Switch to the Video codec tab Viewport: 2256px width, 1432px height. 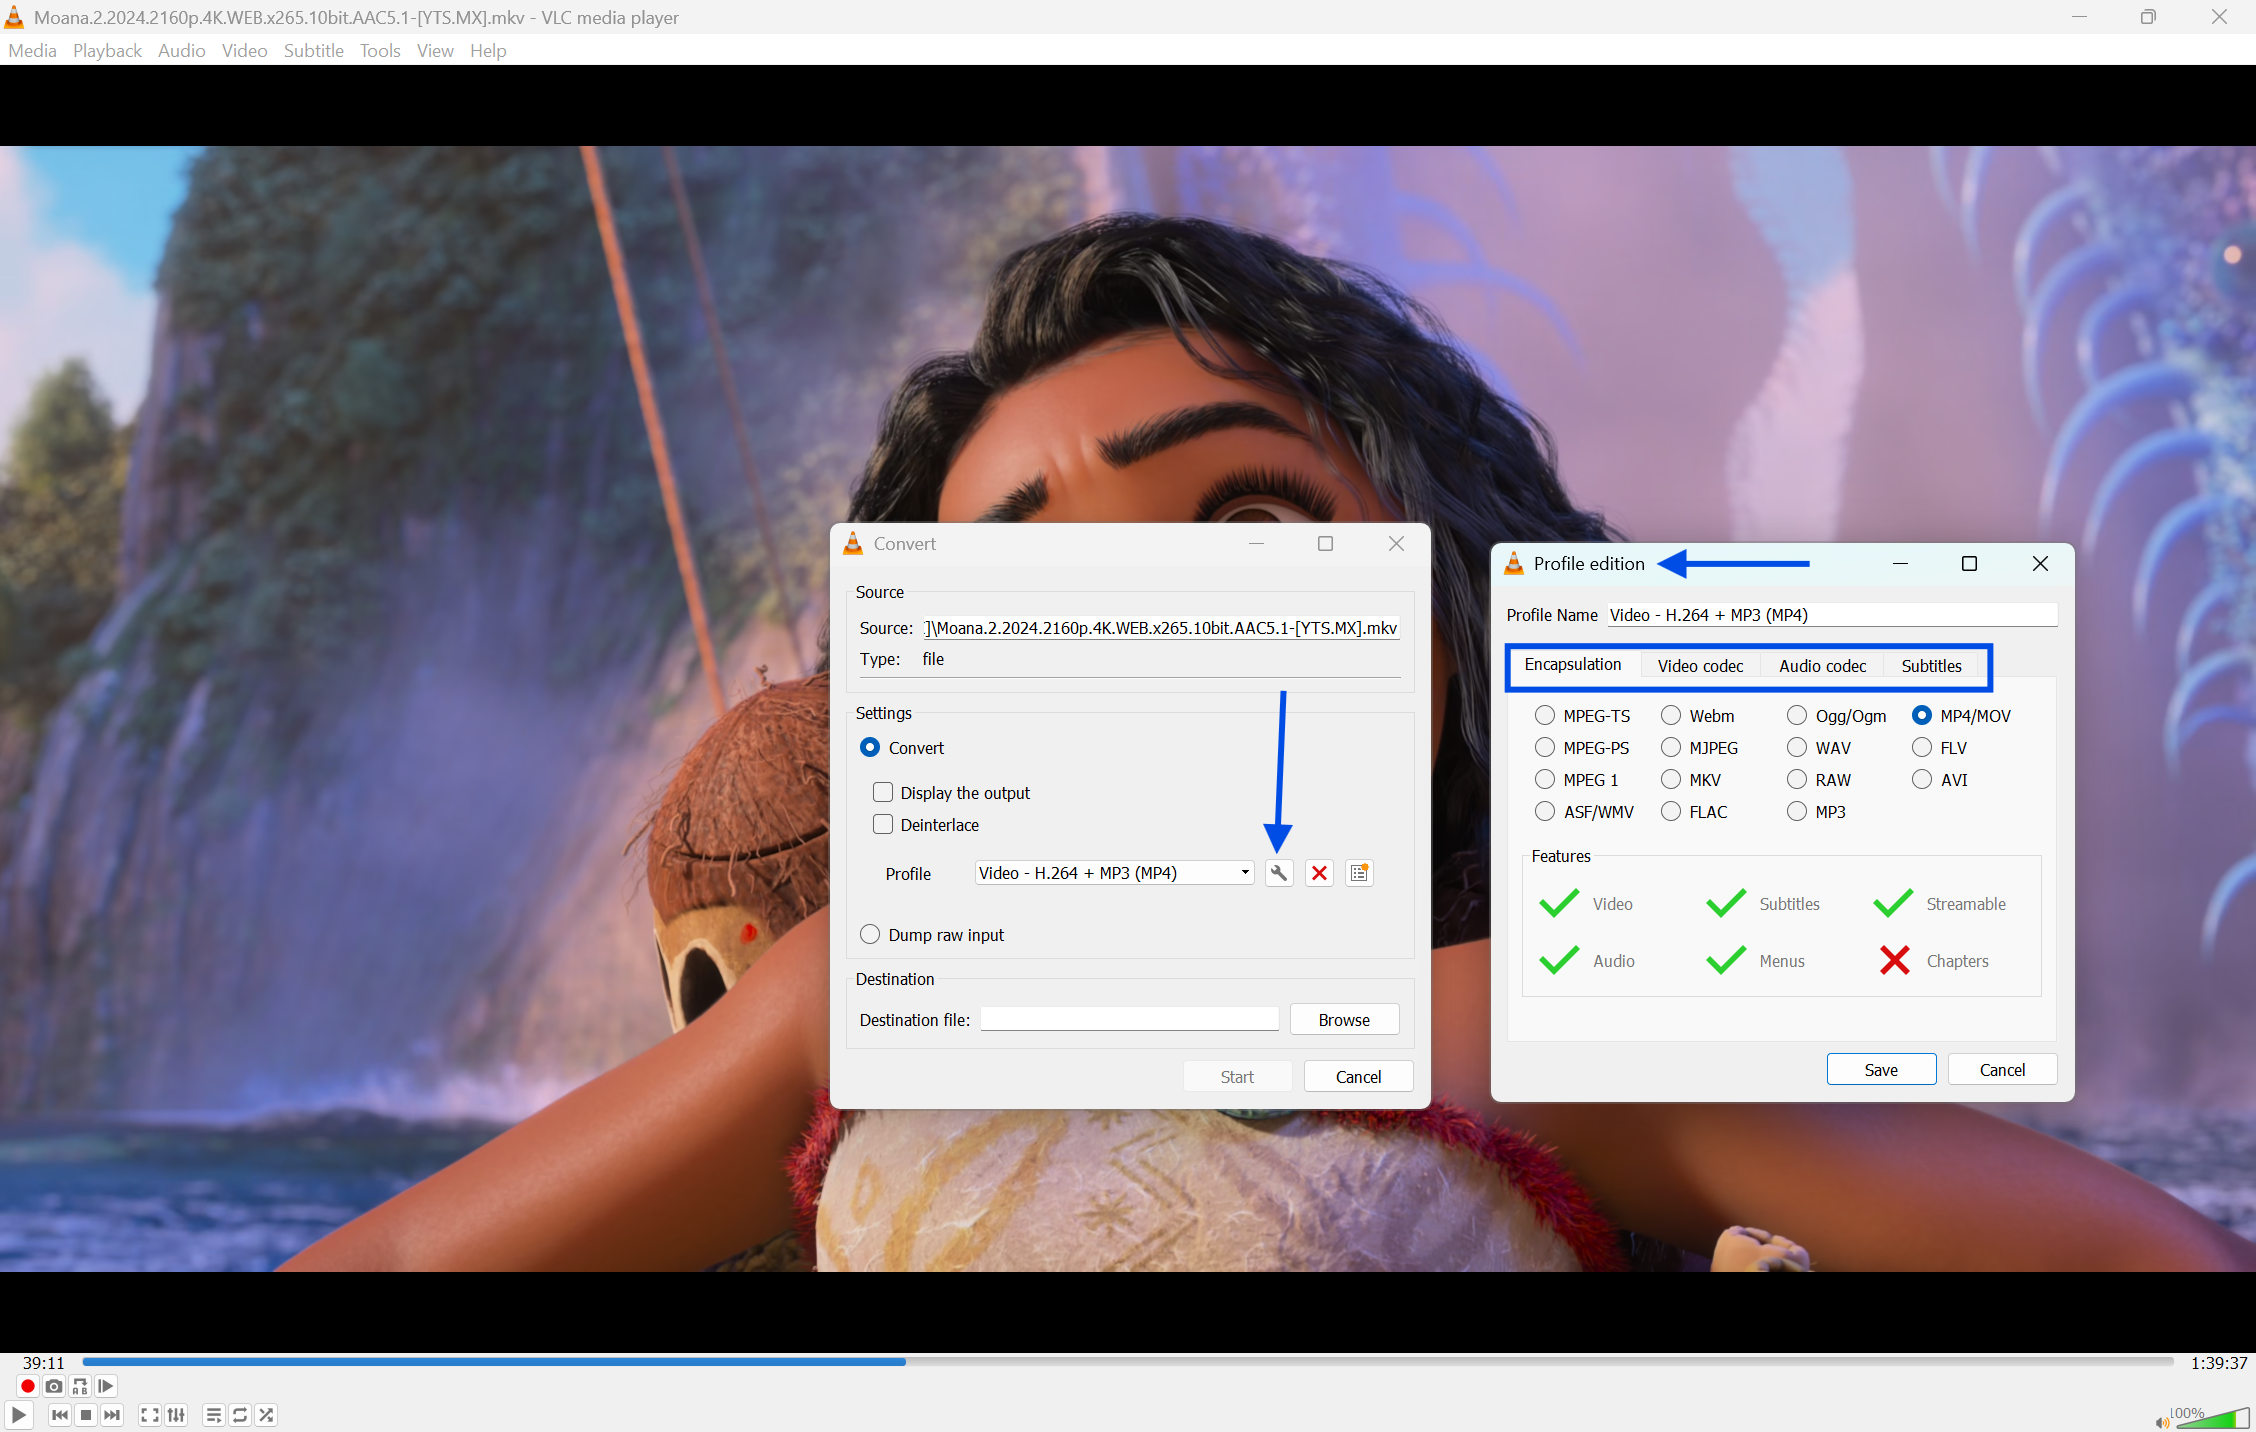[x=1699, y=666]
